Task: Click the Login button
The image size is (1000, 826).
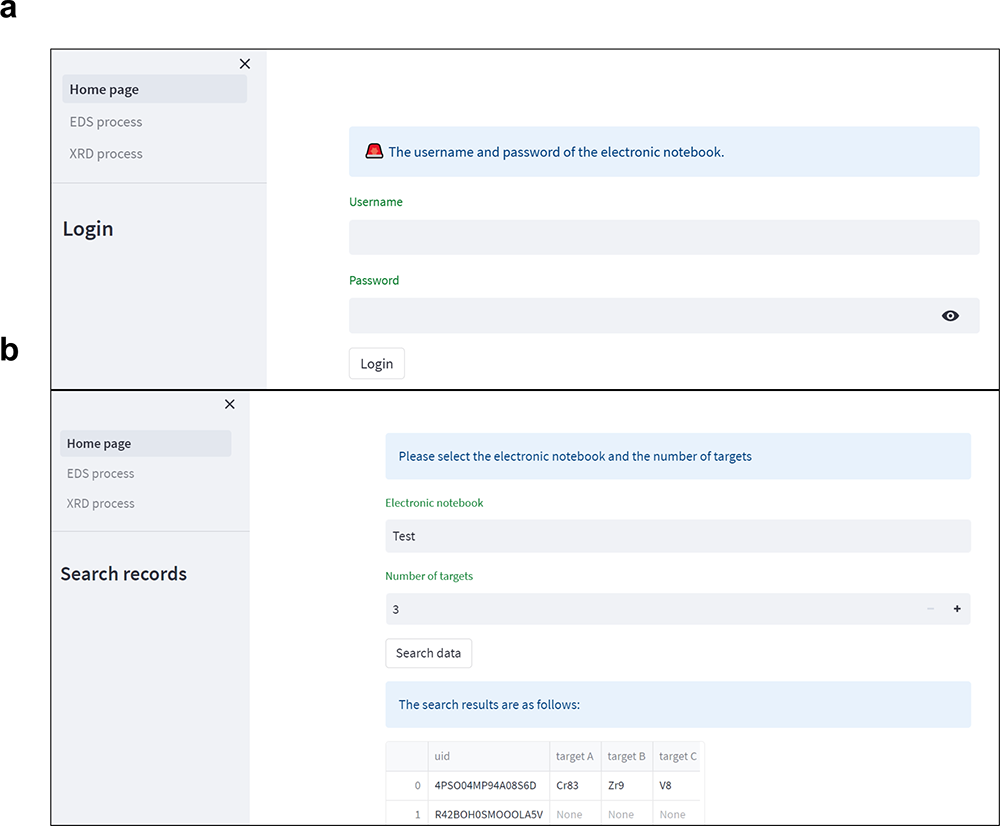Action: click(376, 364)
